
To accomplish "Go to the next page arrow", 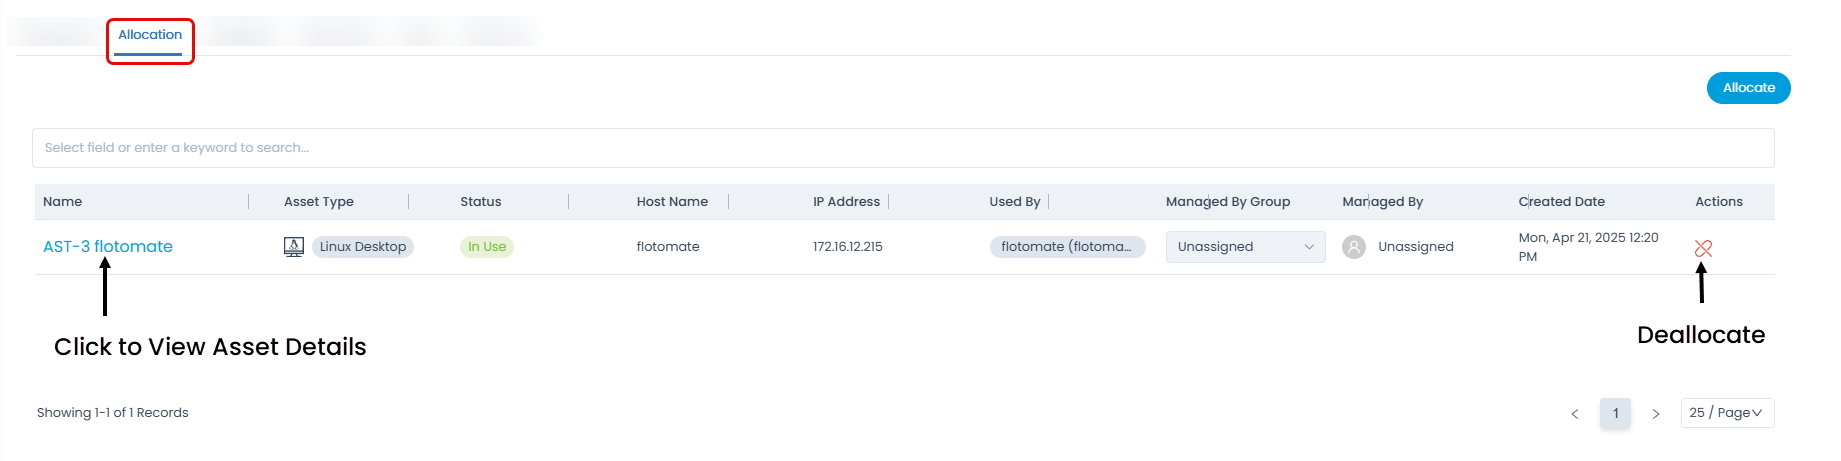I will (x=1656, y=414).
